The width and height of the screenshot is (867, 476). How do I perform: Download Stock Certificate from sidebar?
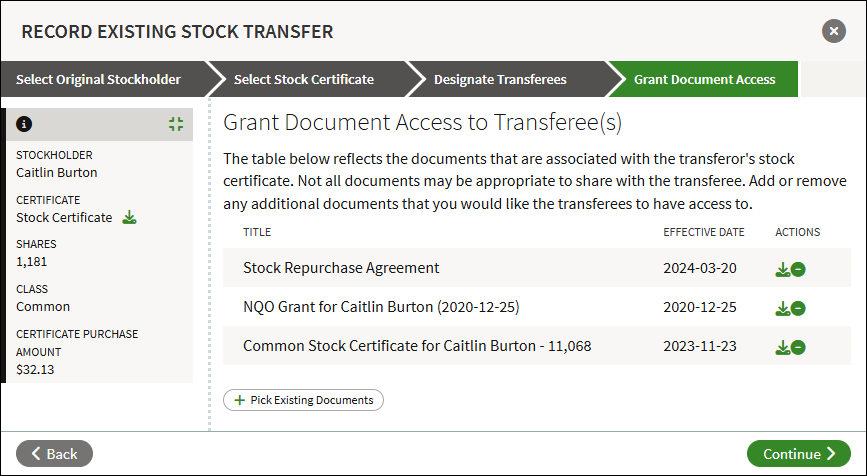[129, 217]
